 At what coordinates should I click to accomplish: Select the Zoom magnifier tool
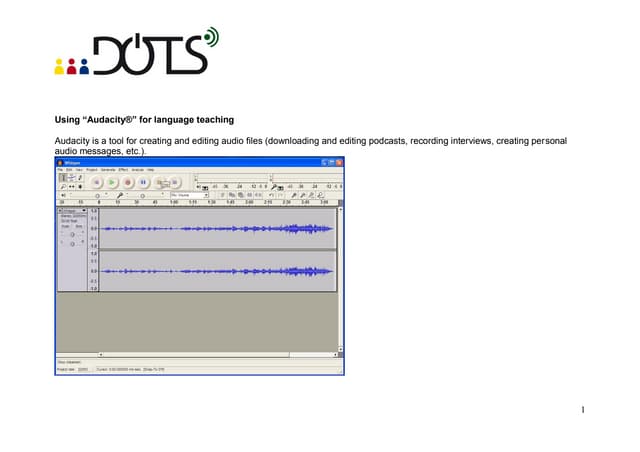(61, 186)
